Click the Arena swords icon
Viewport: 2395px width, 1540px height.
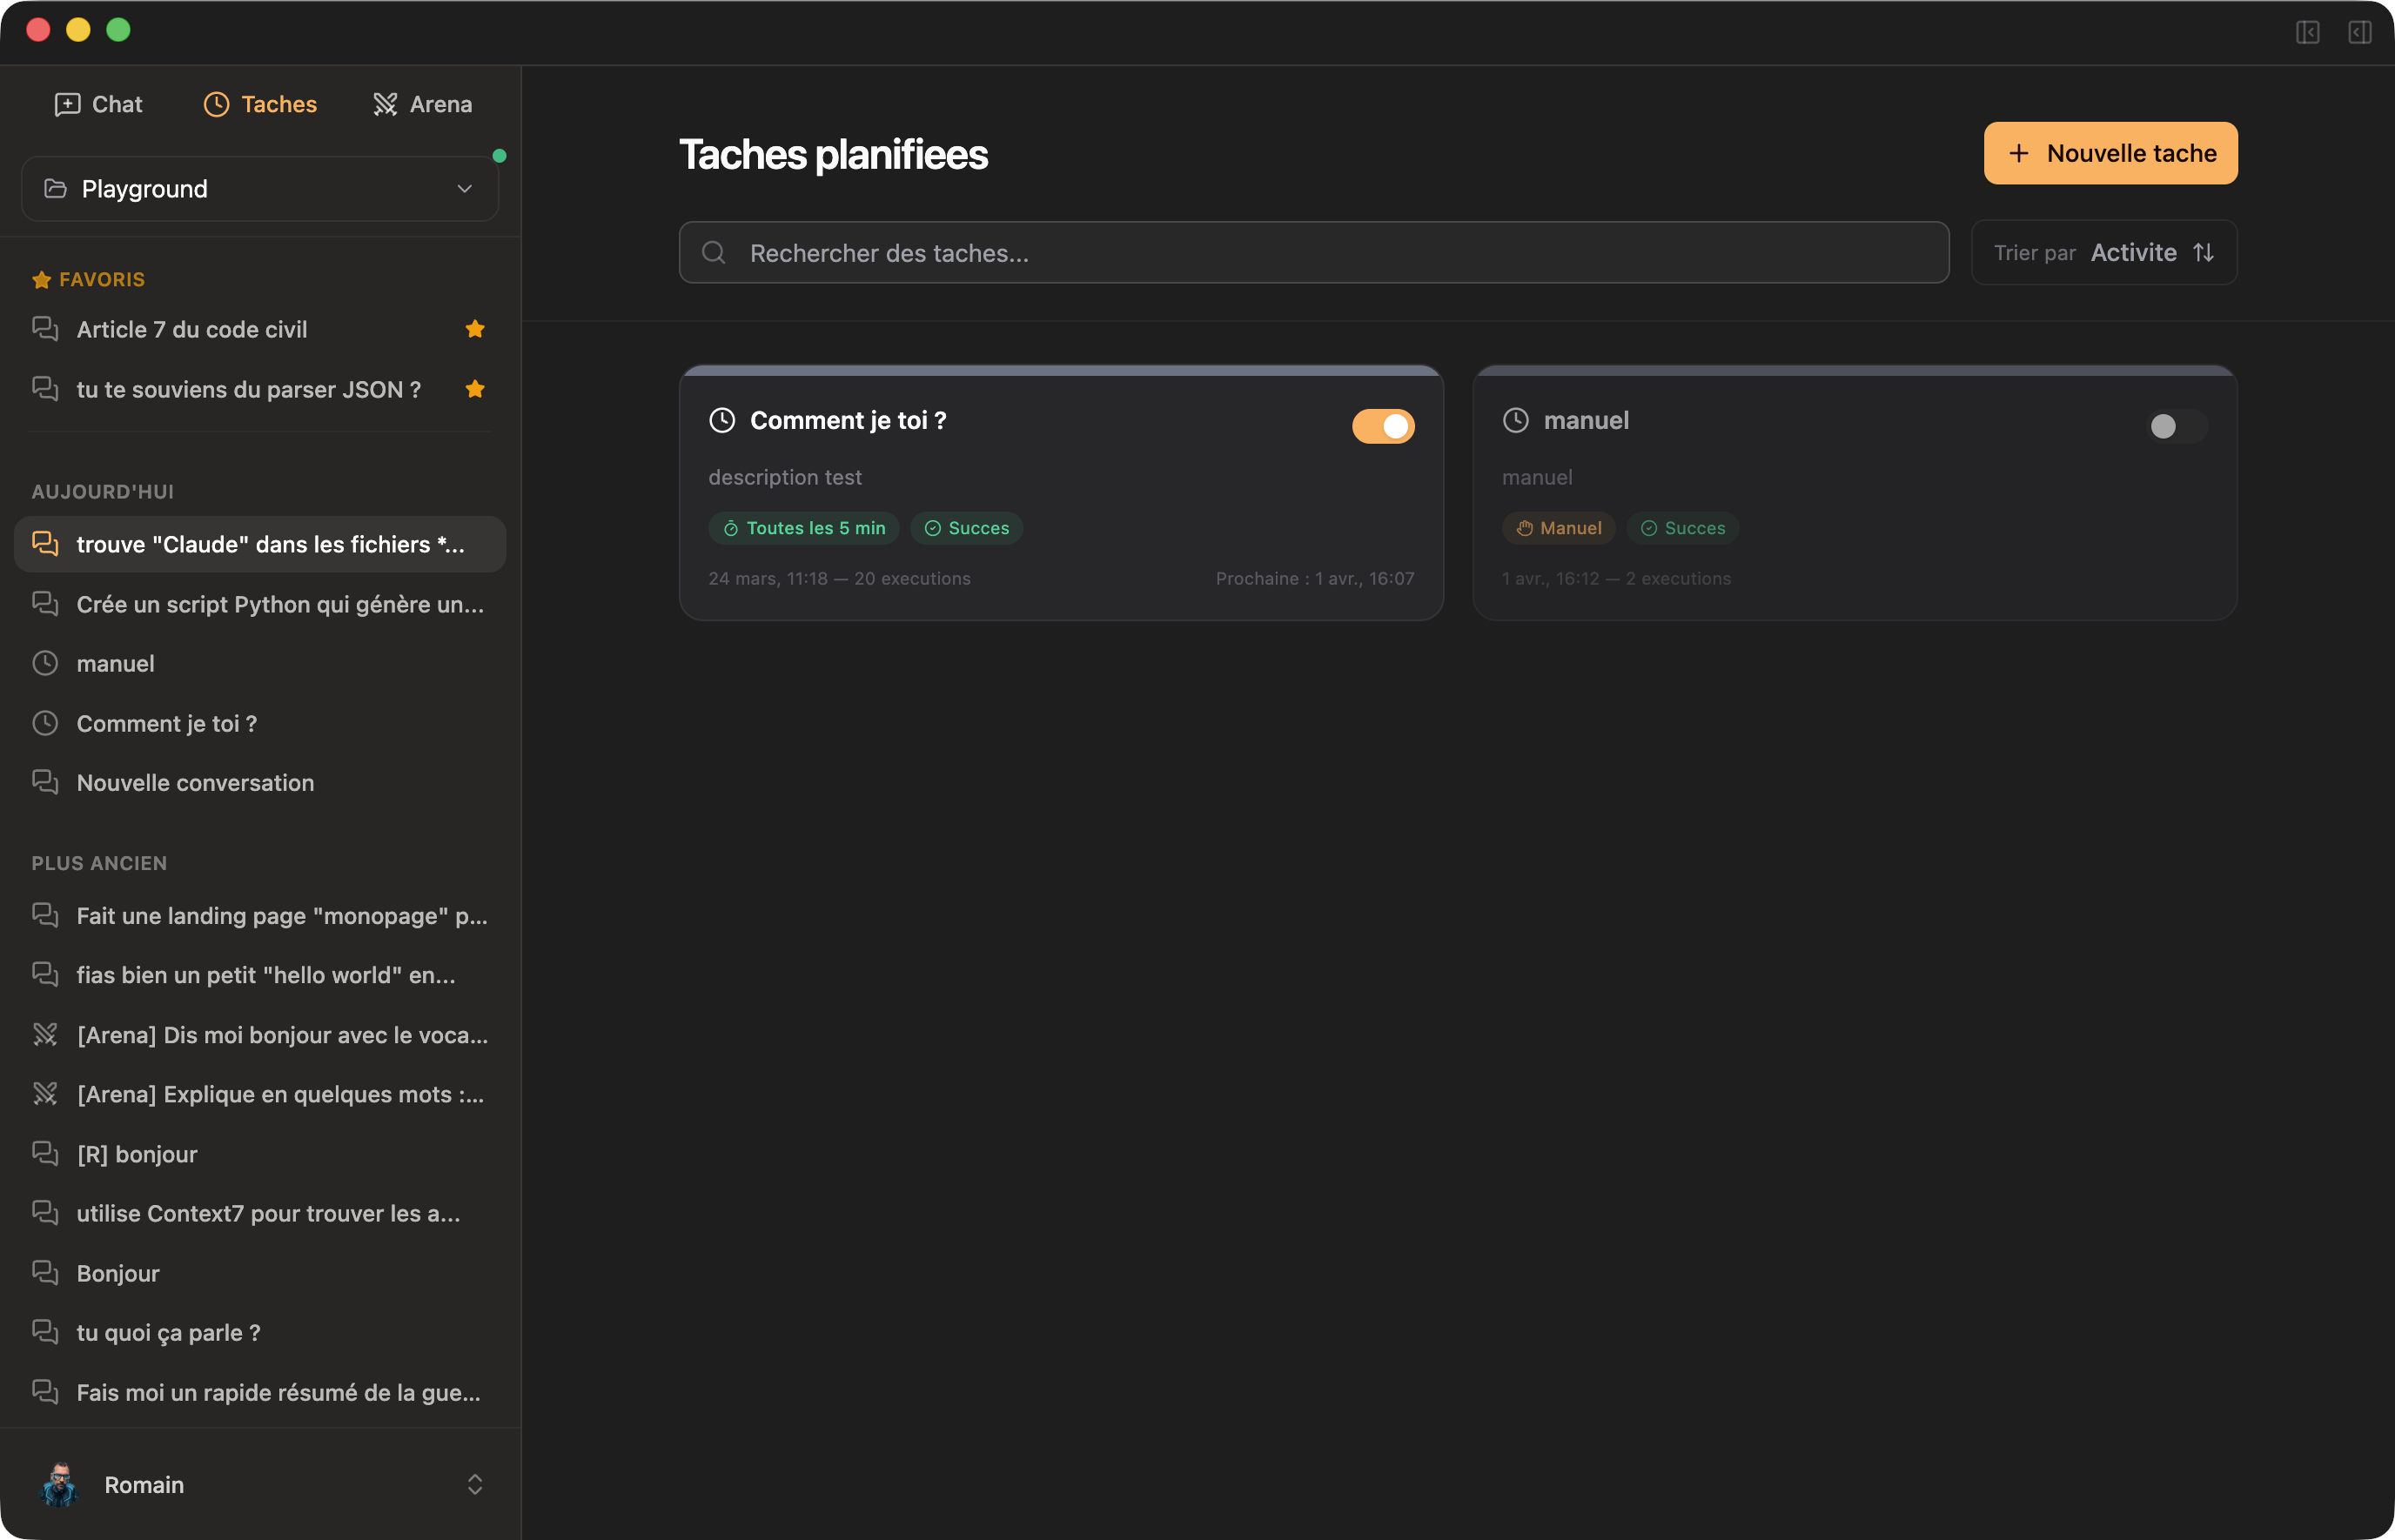click(386, 104)
